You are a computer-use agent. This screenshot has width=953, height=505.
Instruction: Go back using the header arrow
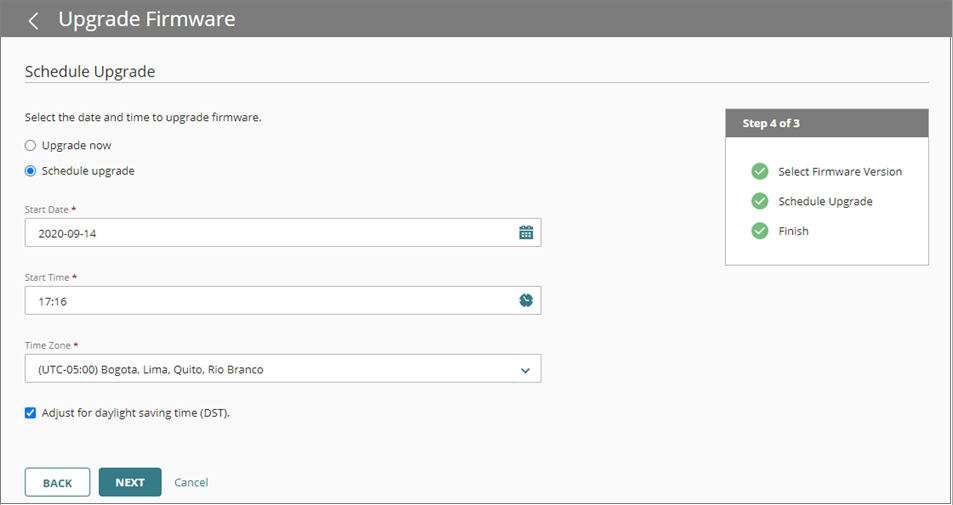[x=33, y=21]
